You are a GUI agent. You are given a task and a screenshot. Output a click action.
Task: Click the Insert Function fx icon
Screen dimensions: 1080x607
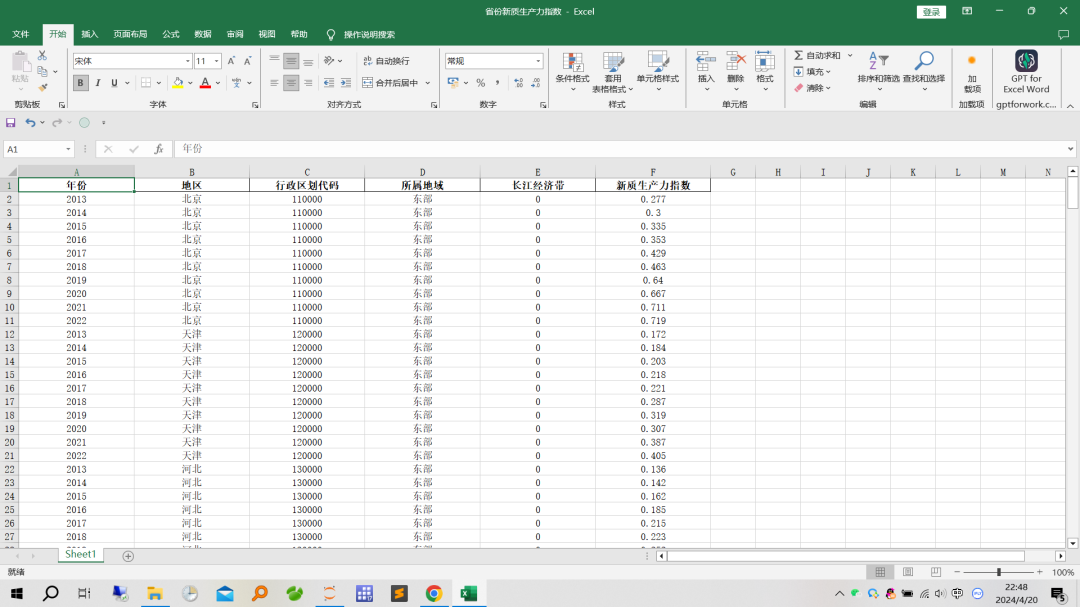(158, 149)
